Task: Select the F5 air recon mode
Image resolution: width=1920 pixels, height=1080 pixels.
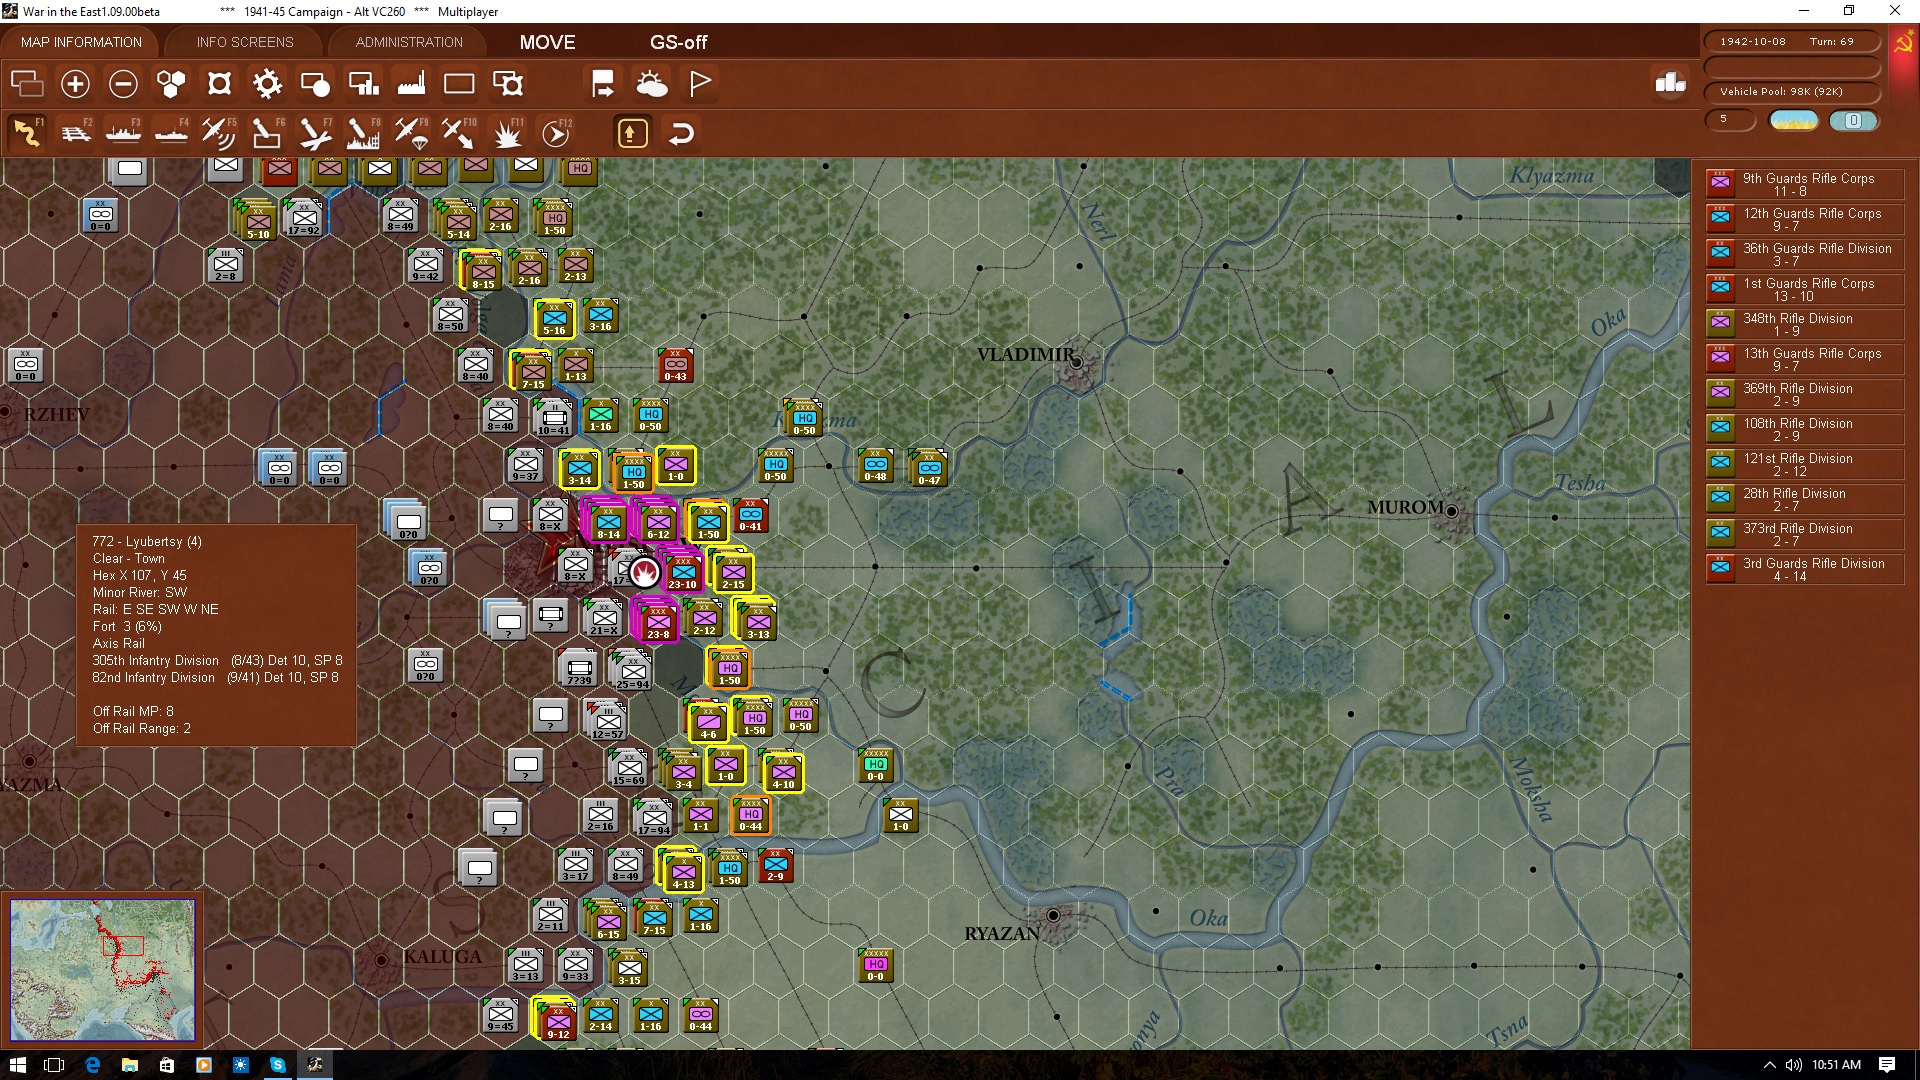Action: pos(219,132)
